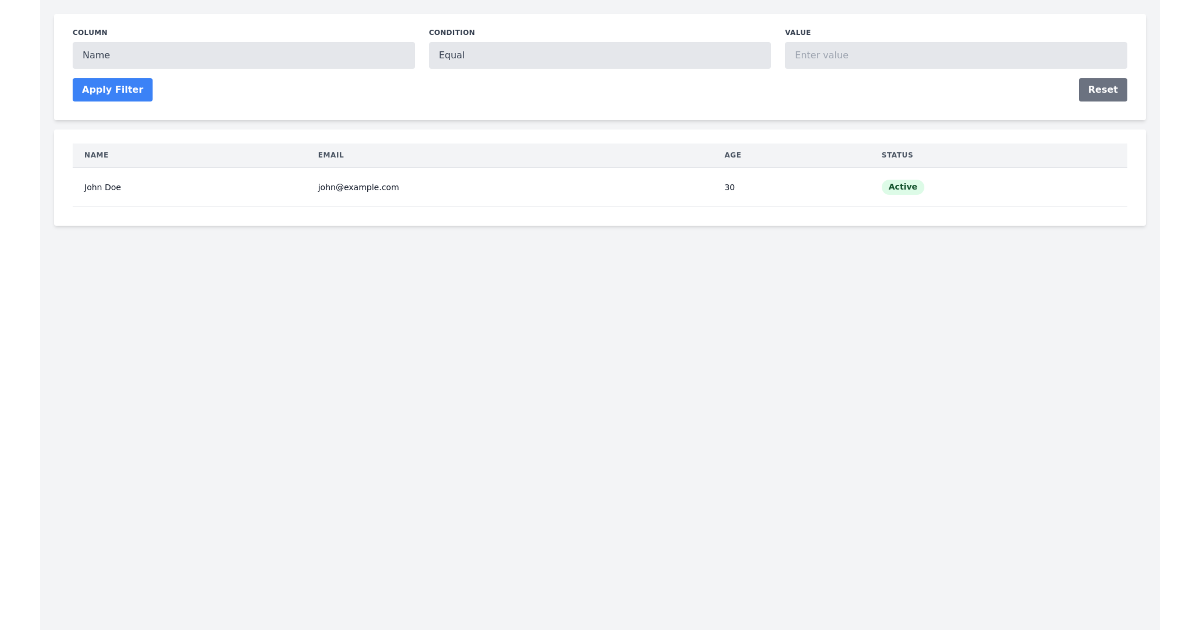Click the AGE column header
This screenshot has height=630, width=1200.
pos(731,155)
